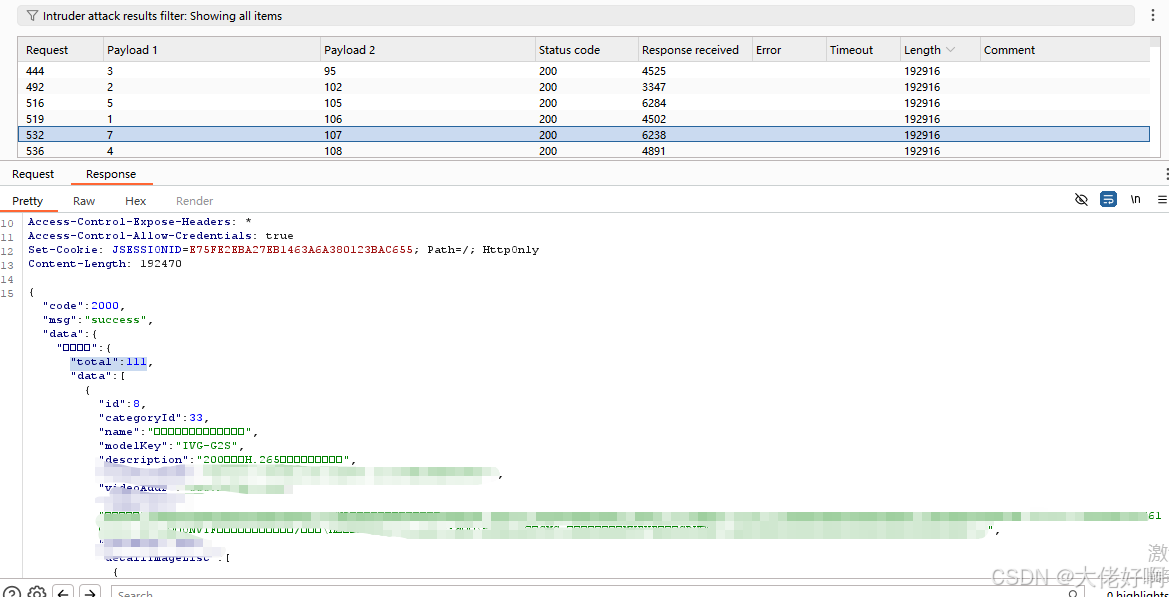Switch to the Response tab
This screenshot has height=597, width=1169.
coord(111,174)
